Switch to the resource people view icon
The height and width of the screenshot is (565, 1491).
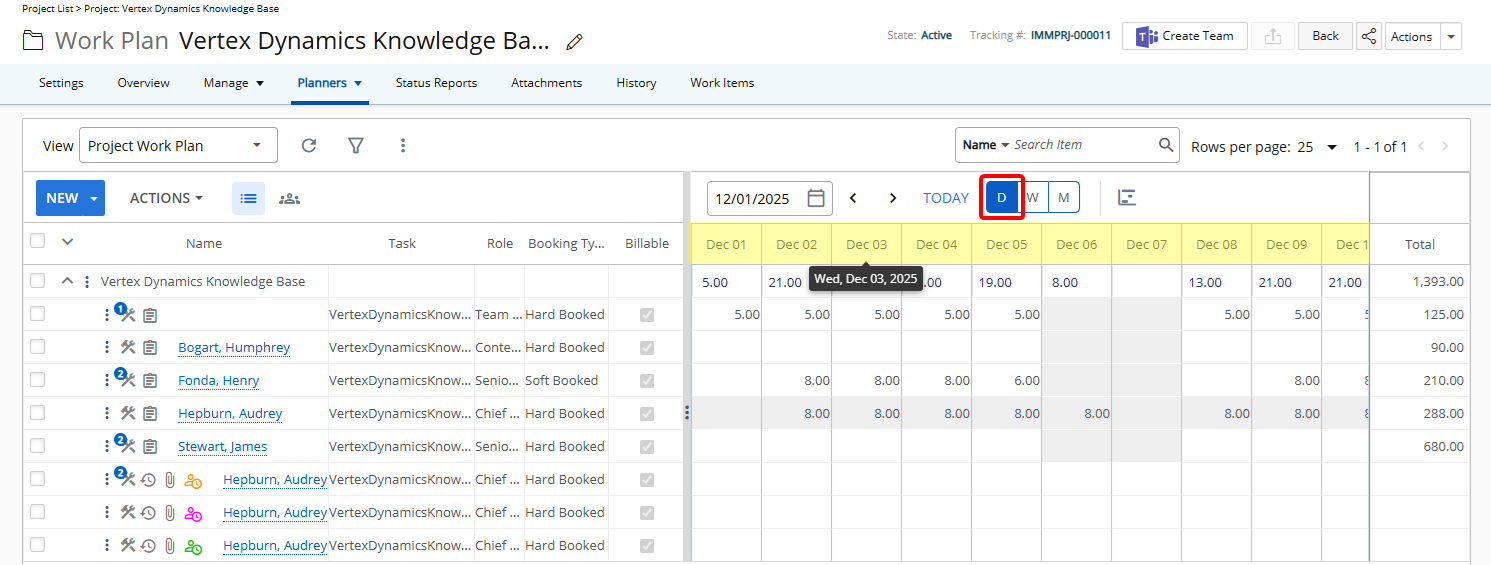click(x=289, y=198)
